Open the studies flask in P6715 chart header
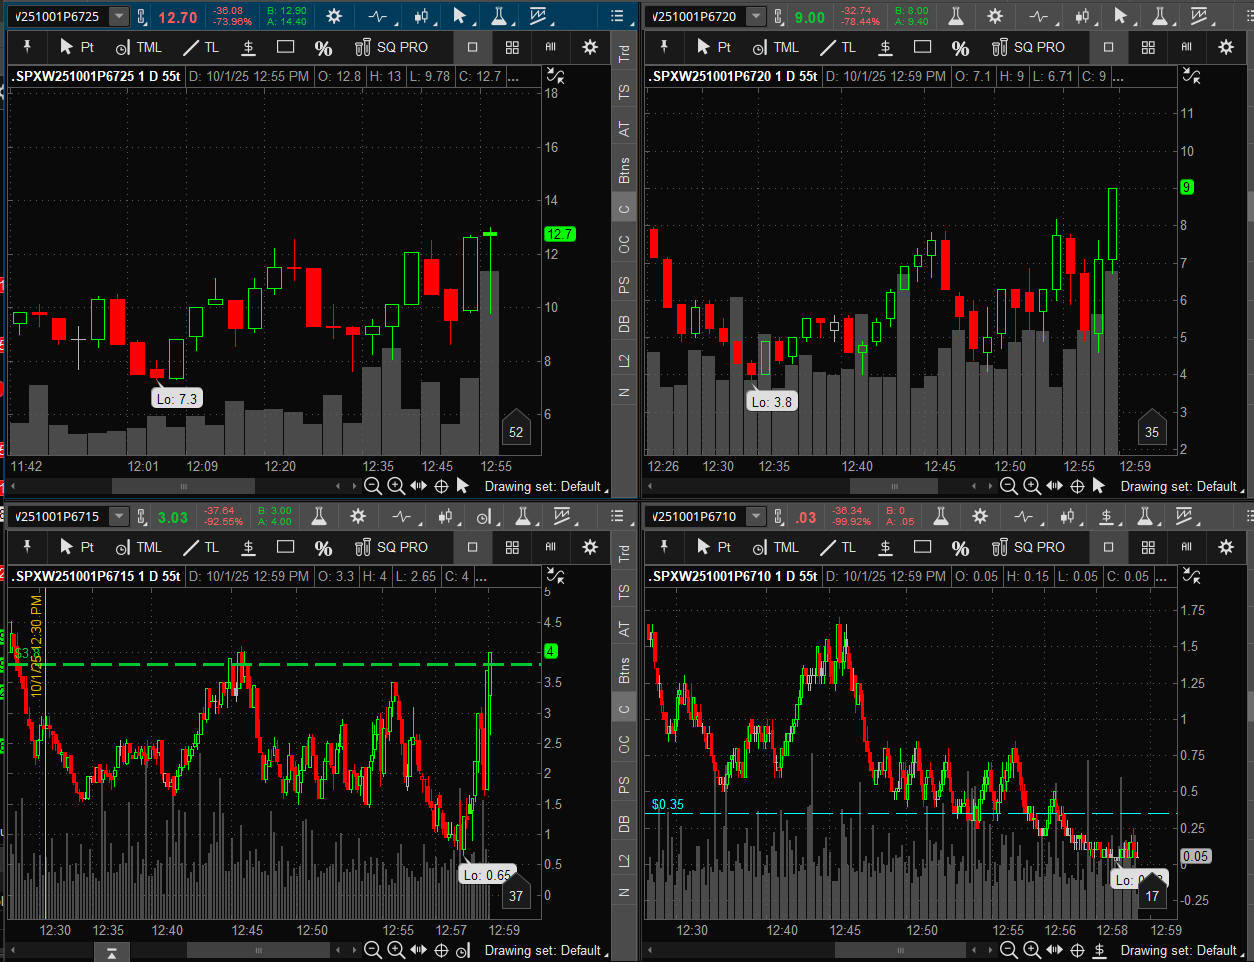Viewport: 1254px width, 962px height. pos(319,516)
